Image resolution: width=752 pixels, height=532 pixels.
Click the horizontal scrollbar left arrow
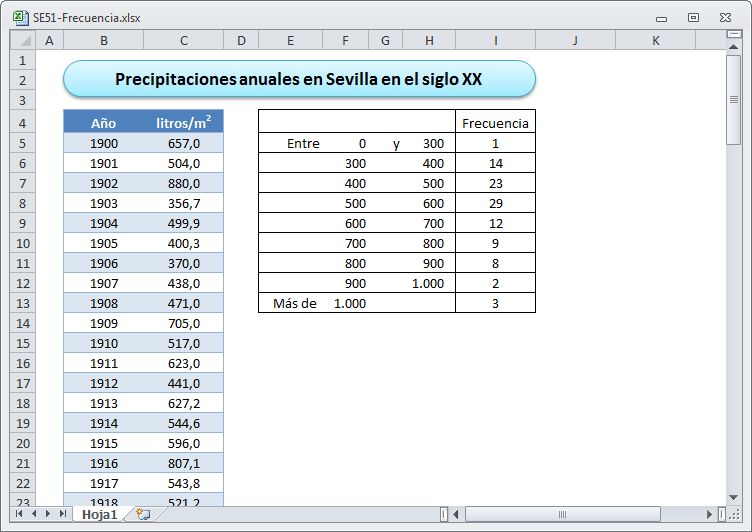coord(457,514)
